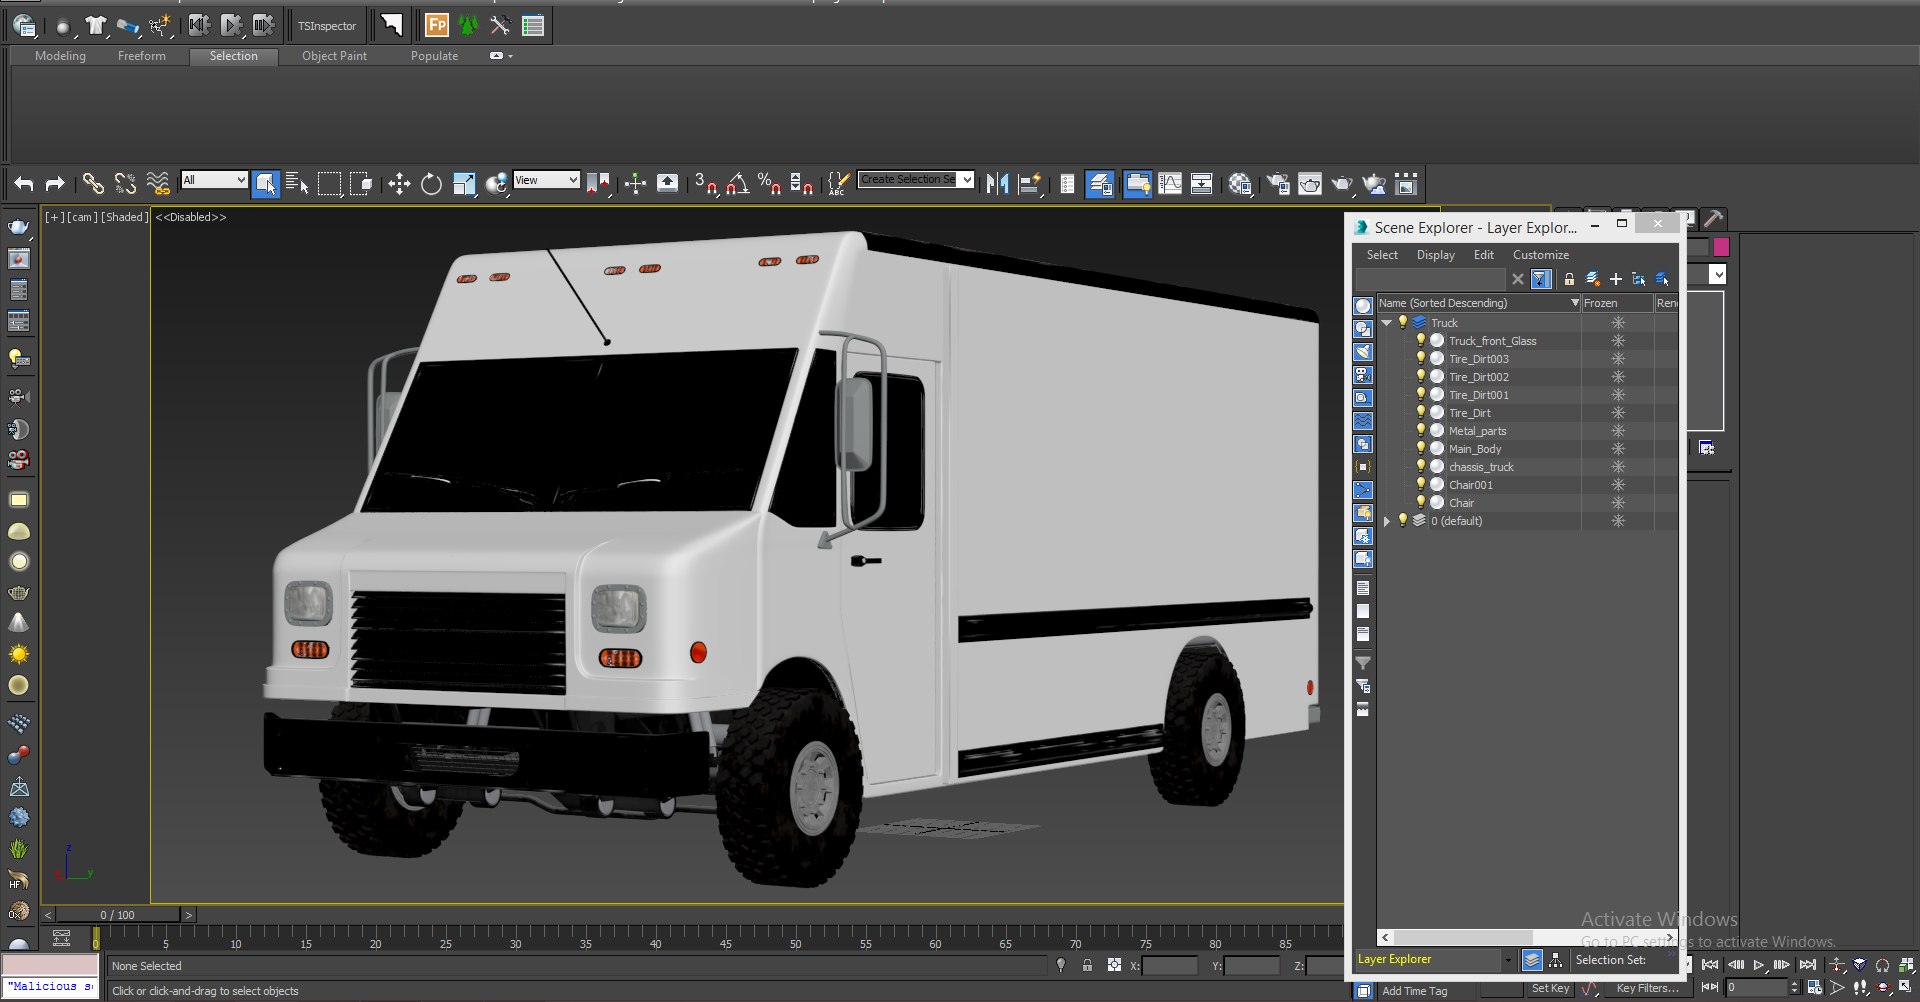Screen dimensions: 1920x1002
Task: Activate Select and Scale tool
Action: pyautogui.click(x=464, y=183)
